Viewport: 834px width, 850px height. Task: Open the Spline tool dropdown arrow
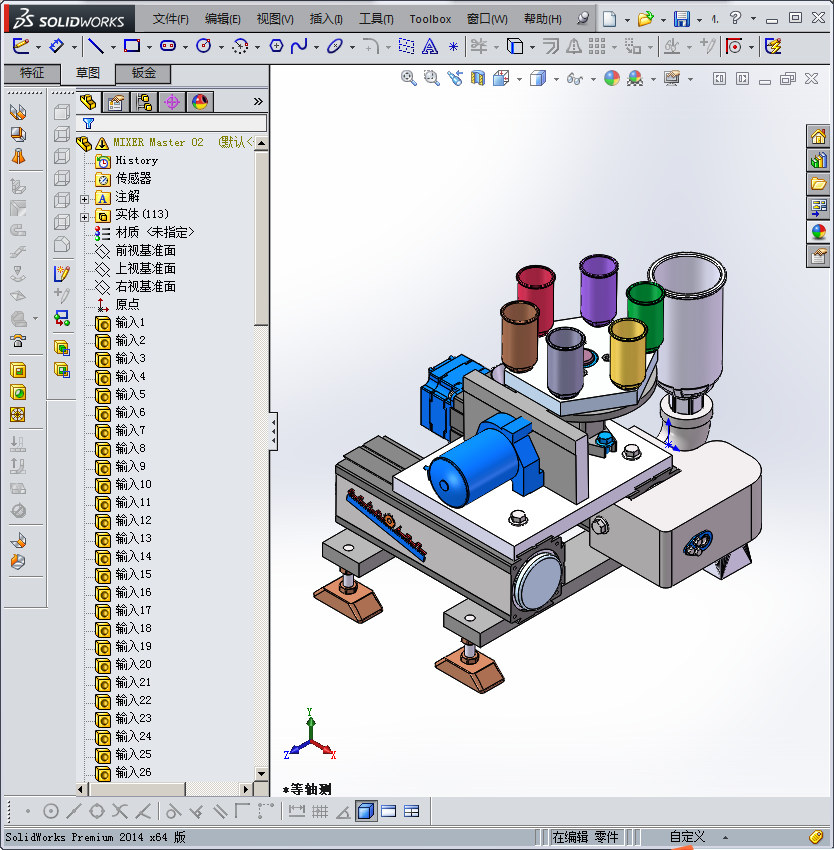click(316, 48)
